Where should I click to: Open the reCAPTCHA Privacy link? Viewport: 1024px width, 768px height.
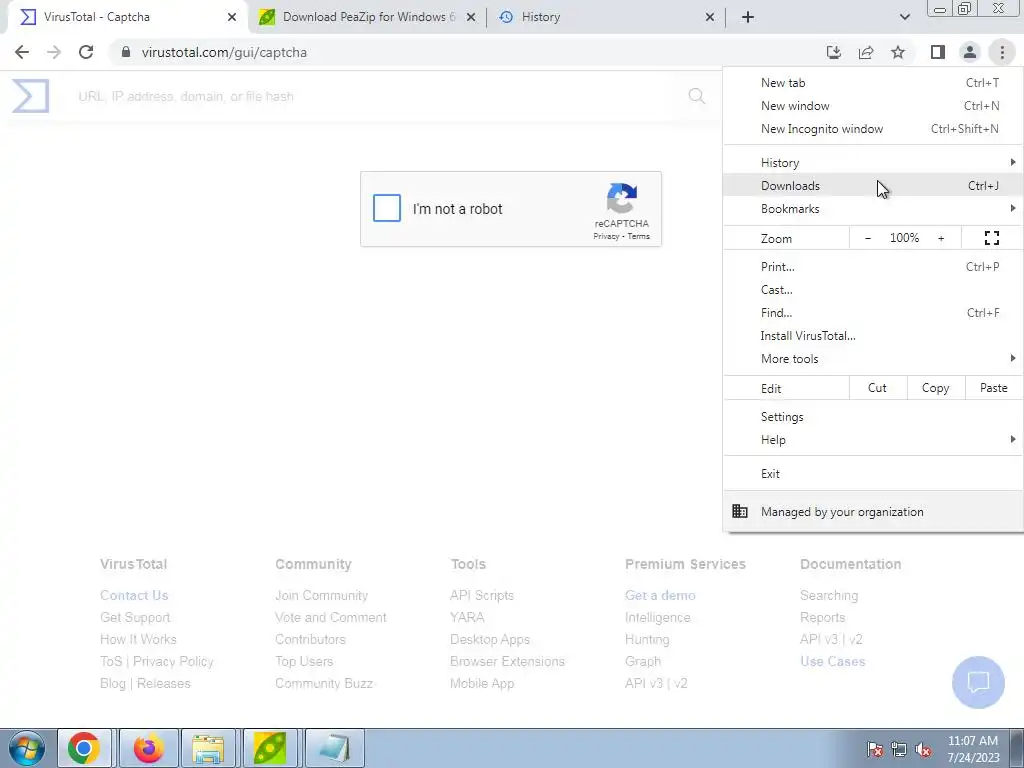pyautogui.click(x=606, y=236)
